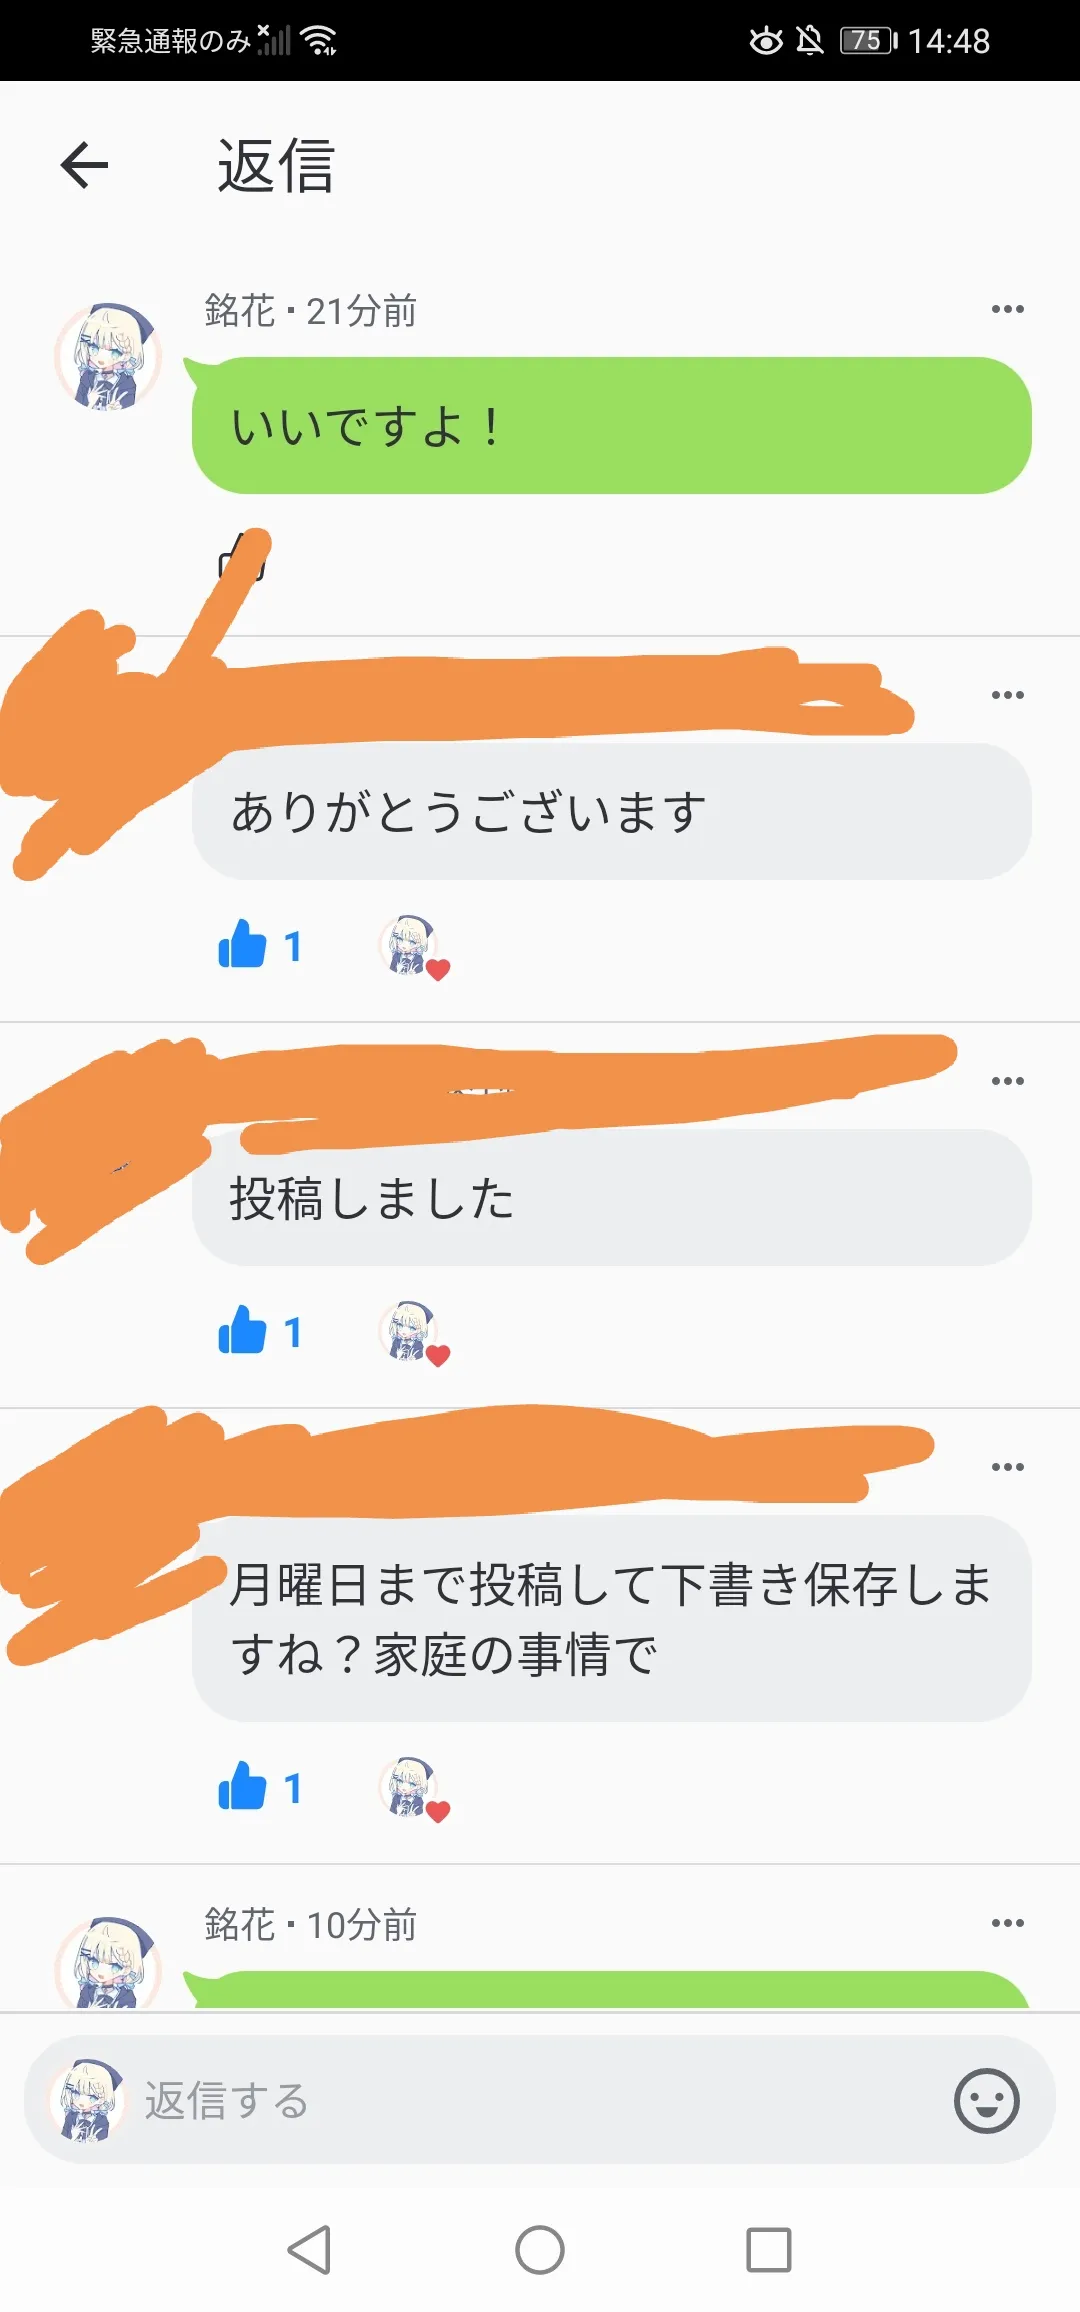The height and width of the screenshot is (2312, 1080).
Task: Tap the Android home button
Action: coord(540,2250)
